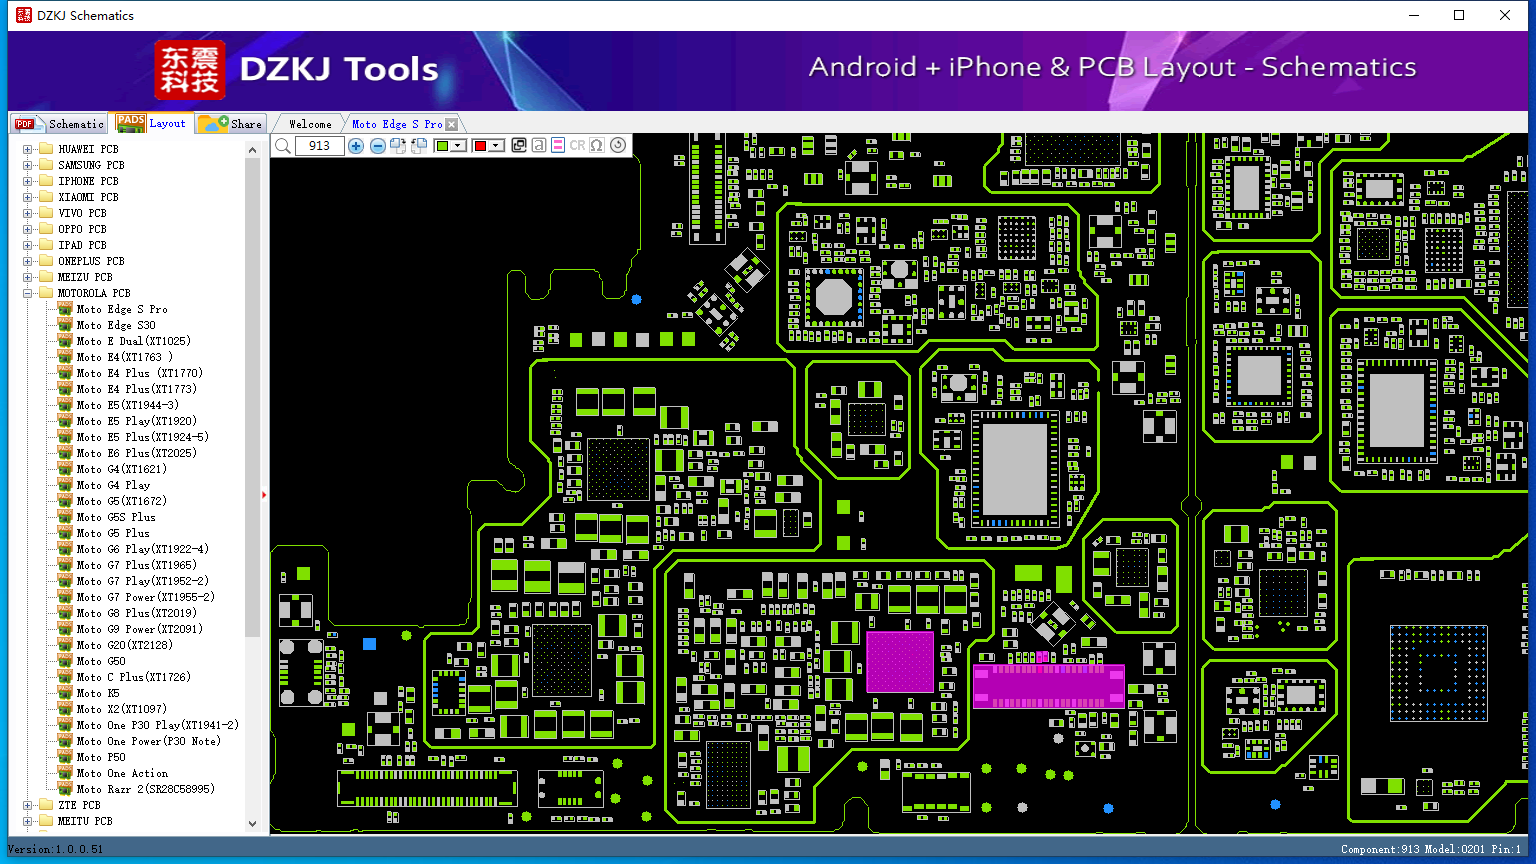Select the Moto Edge S Pro document tab
This screenshot has width=1536, height=864.
(397, 124)
